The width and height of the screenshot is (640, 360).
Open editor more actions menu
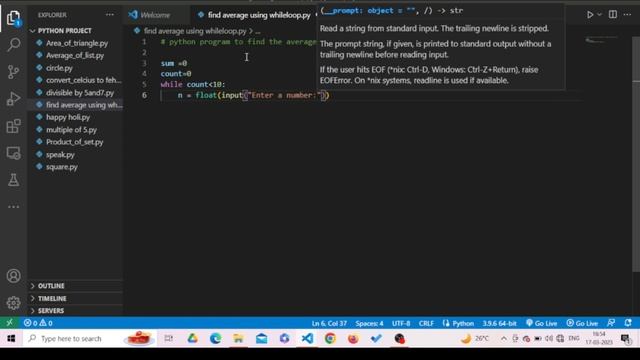point(627,15)
